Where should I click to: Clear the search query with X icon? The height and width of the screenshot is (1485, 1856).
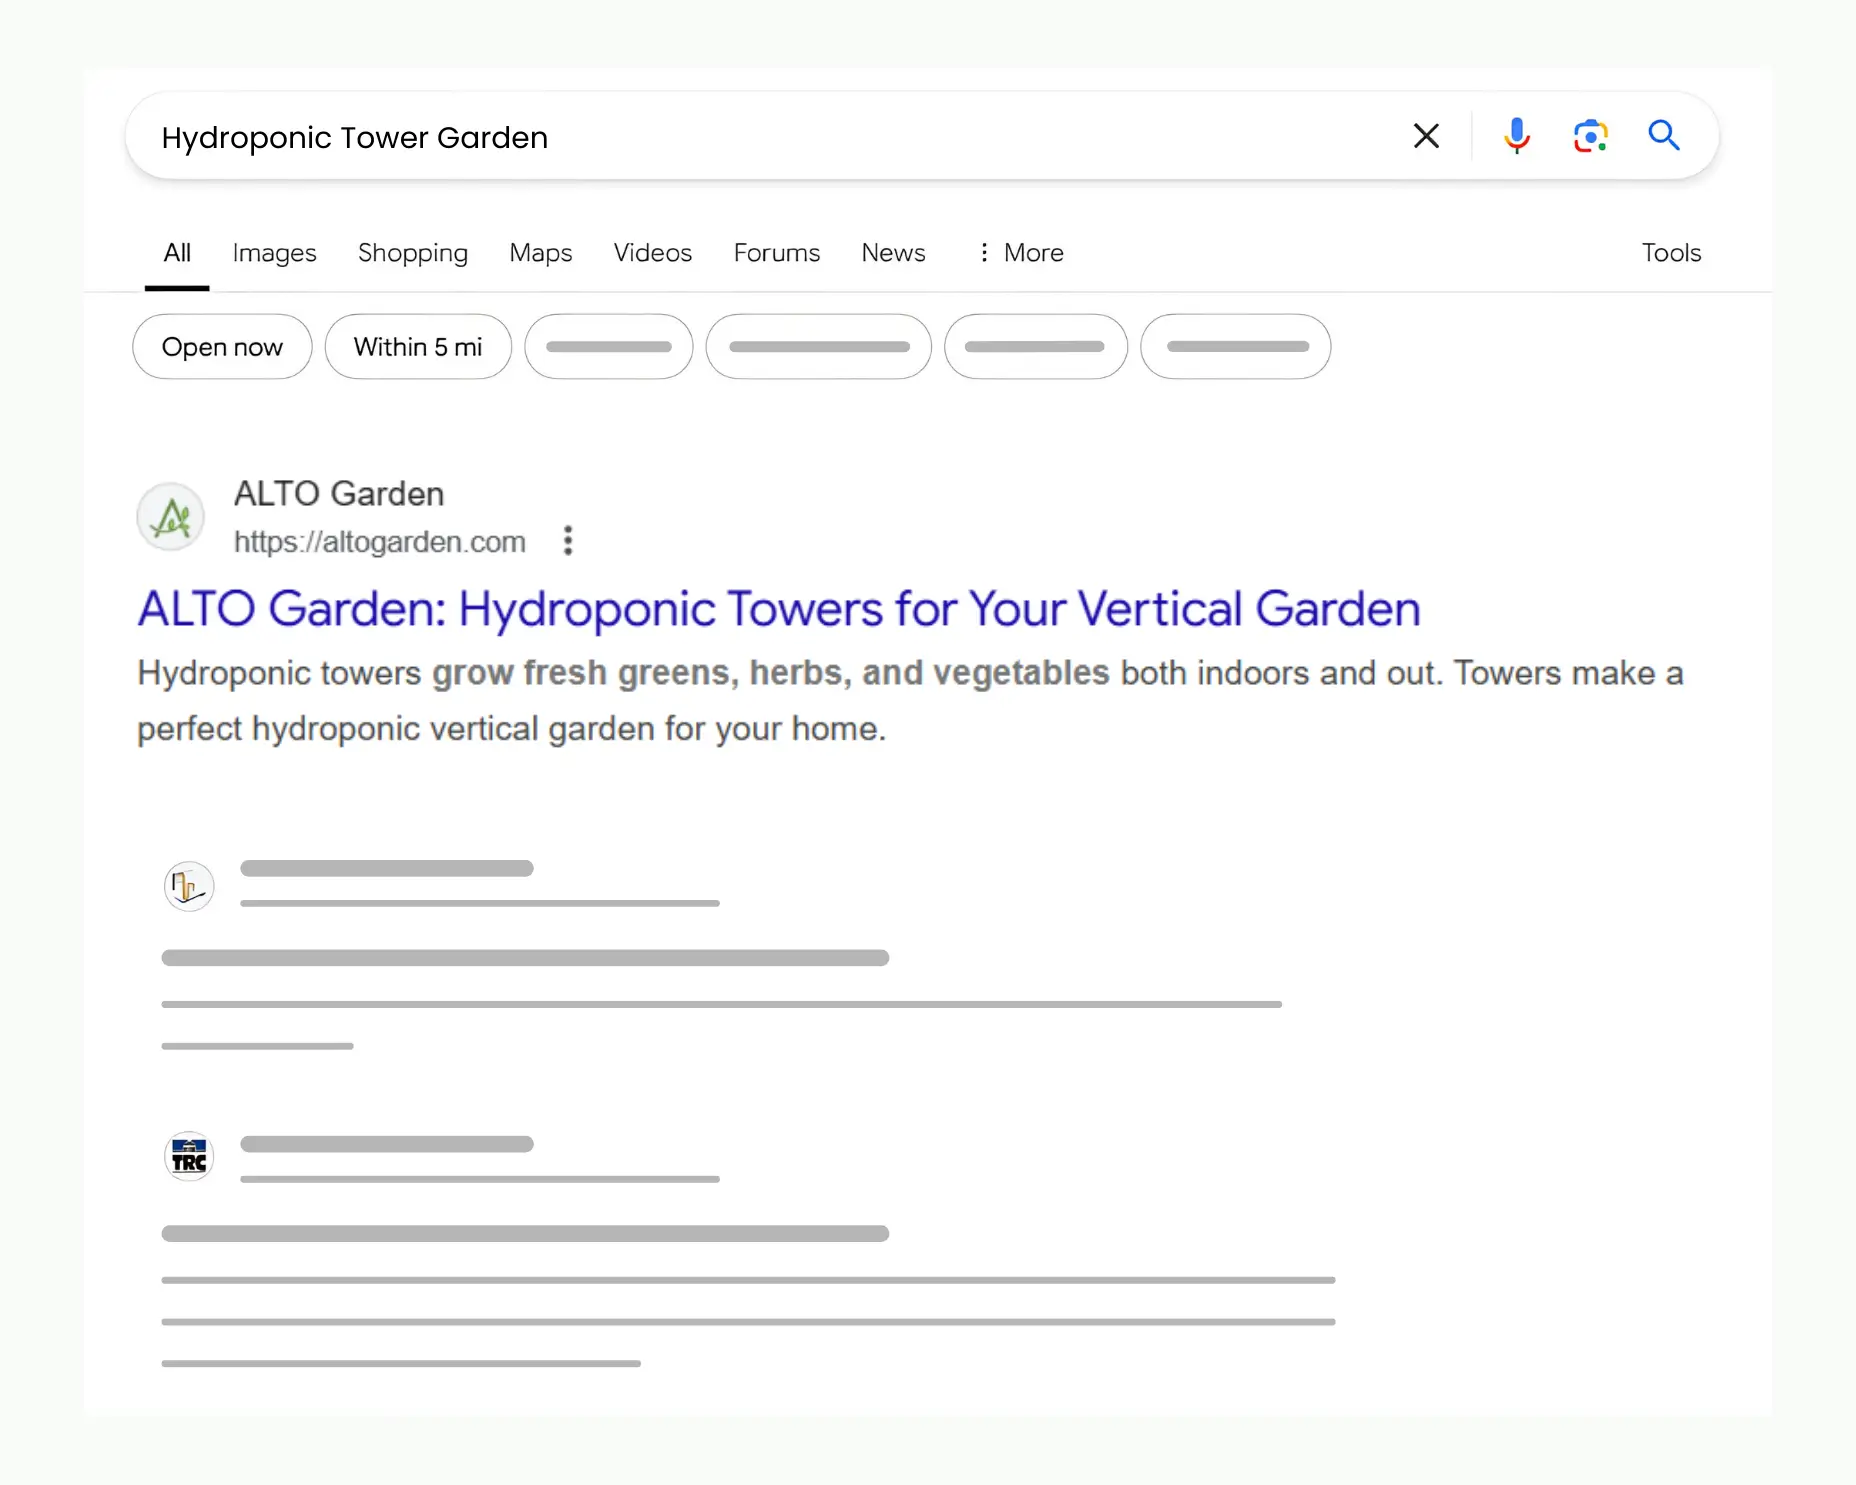[1426, 136]
